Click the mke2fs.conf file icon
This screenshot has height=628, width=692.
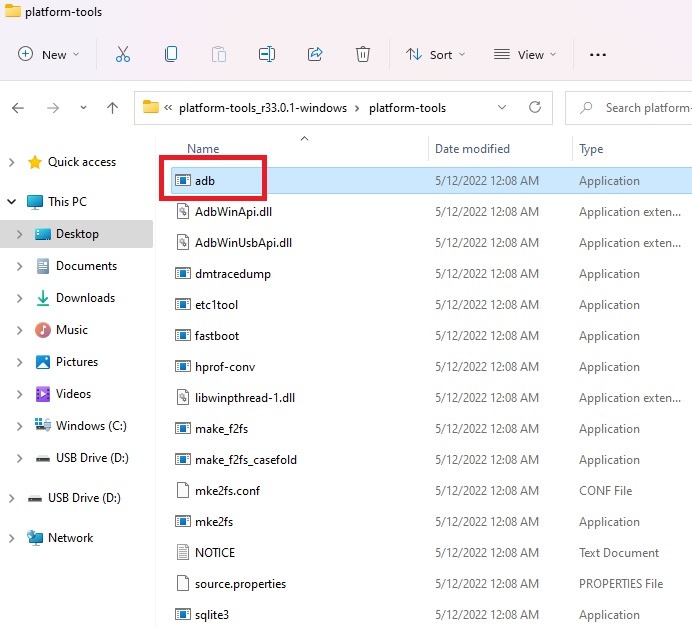point(183,490)
